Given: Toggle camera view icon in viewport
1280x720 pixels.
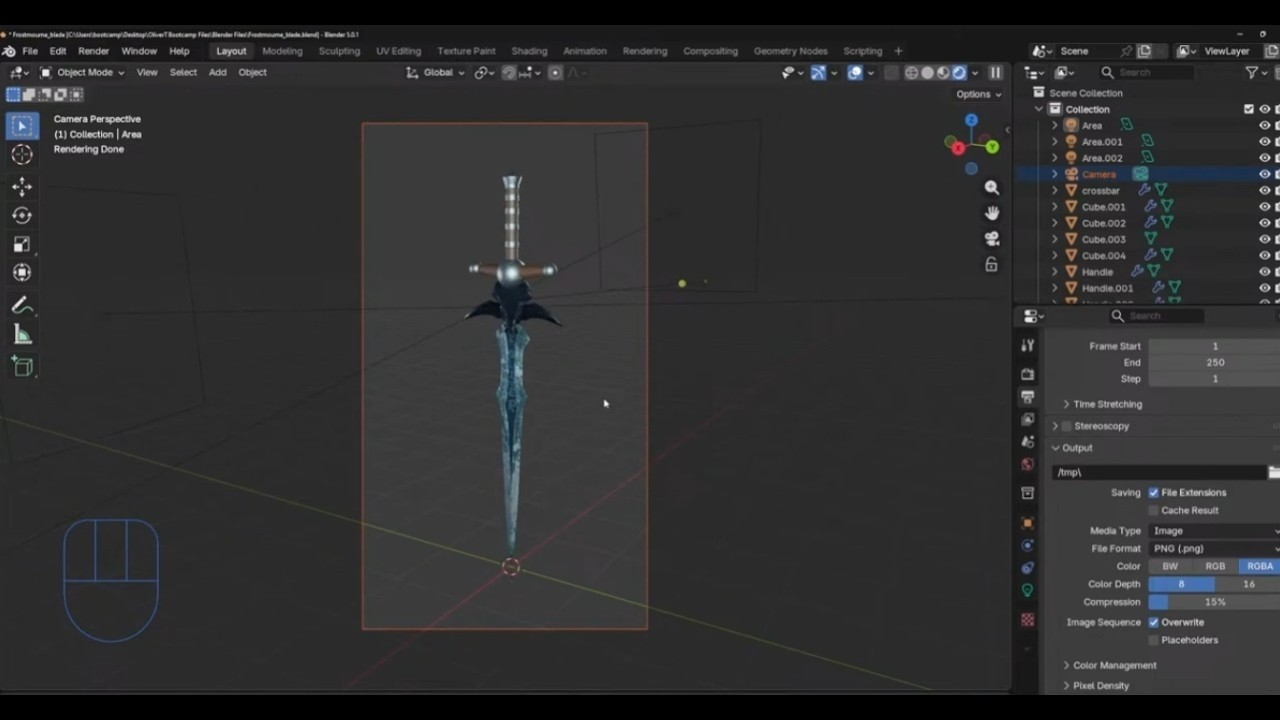Looking at the screenshot, I should tap(991, 239).
